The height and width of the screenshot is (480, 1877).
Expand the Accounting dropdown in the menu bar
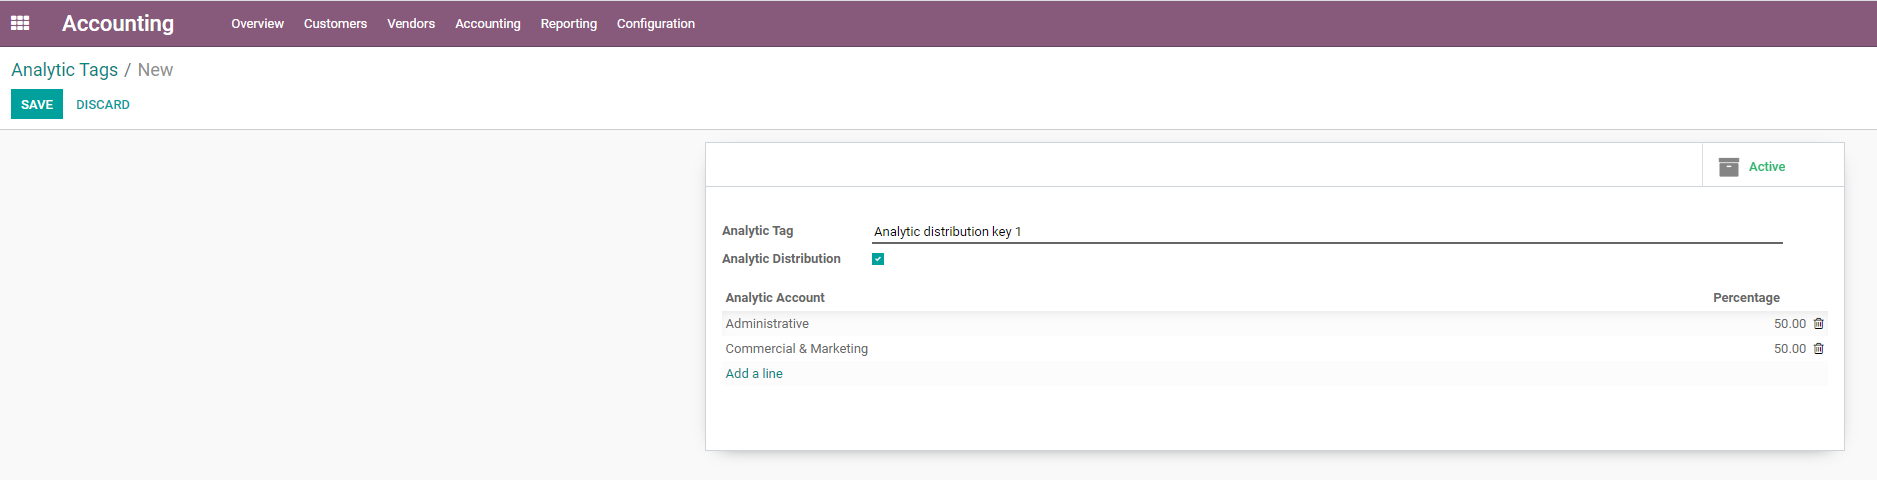click(x=487, y=24)
